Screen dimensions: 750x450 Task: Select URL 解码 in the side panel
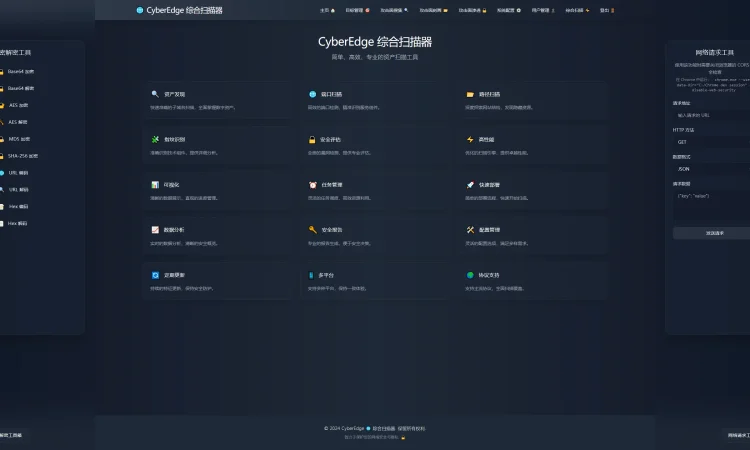tap(18, 190)
